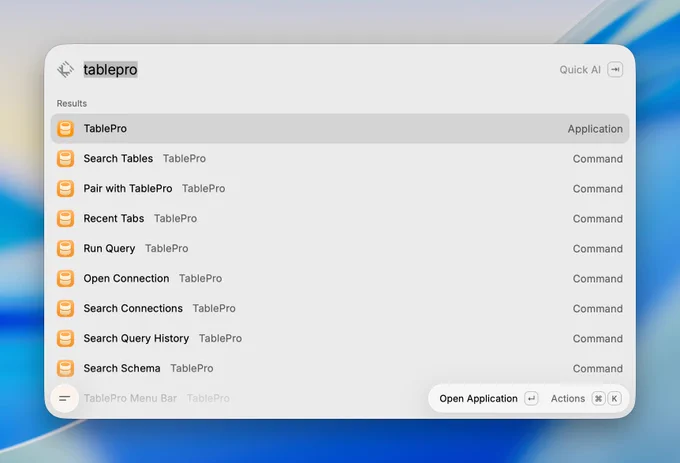This screenshot has width=680, height=463.
Task: Click the icon beside Open Connection
Action: (x=65, y=278)
